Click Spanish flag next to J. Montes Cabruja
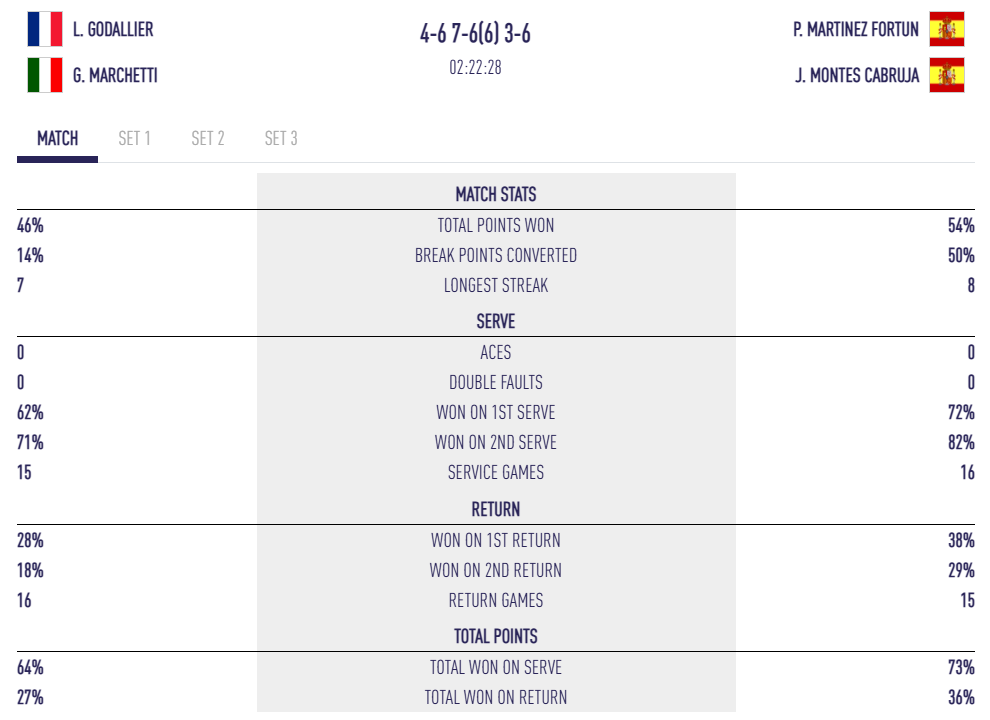 (946, 75)
